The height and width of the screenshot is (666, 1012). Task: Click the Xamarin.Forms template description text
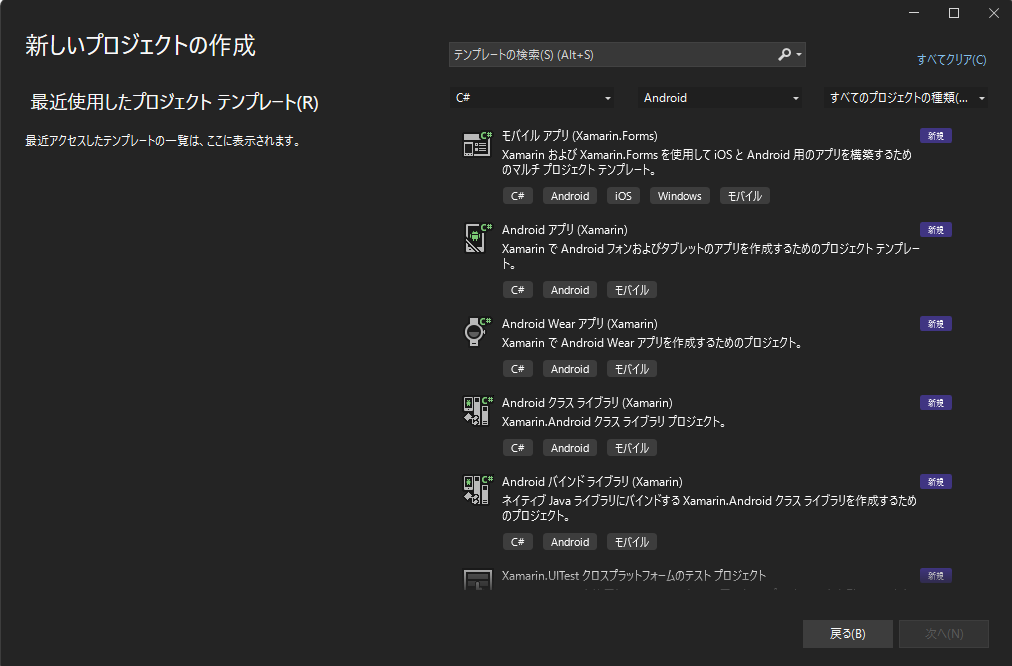point(707,162)
